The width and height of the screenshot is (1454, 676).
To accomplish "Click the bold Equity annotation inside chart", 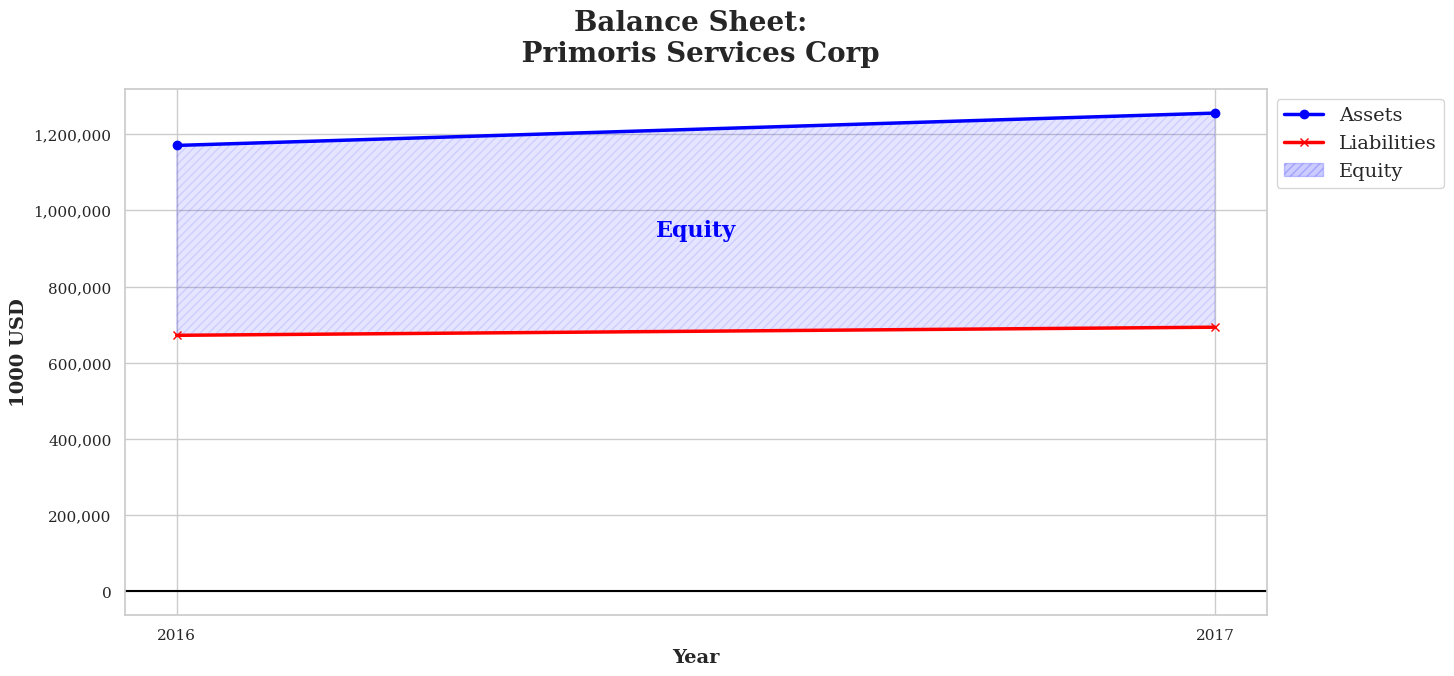I will [x=695, y=230].
